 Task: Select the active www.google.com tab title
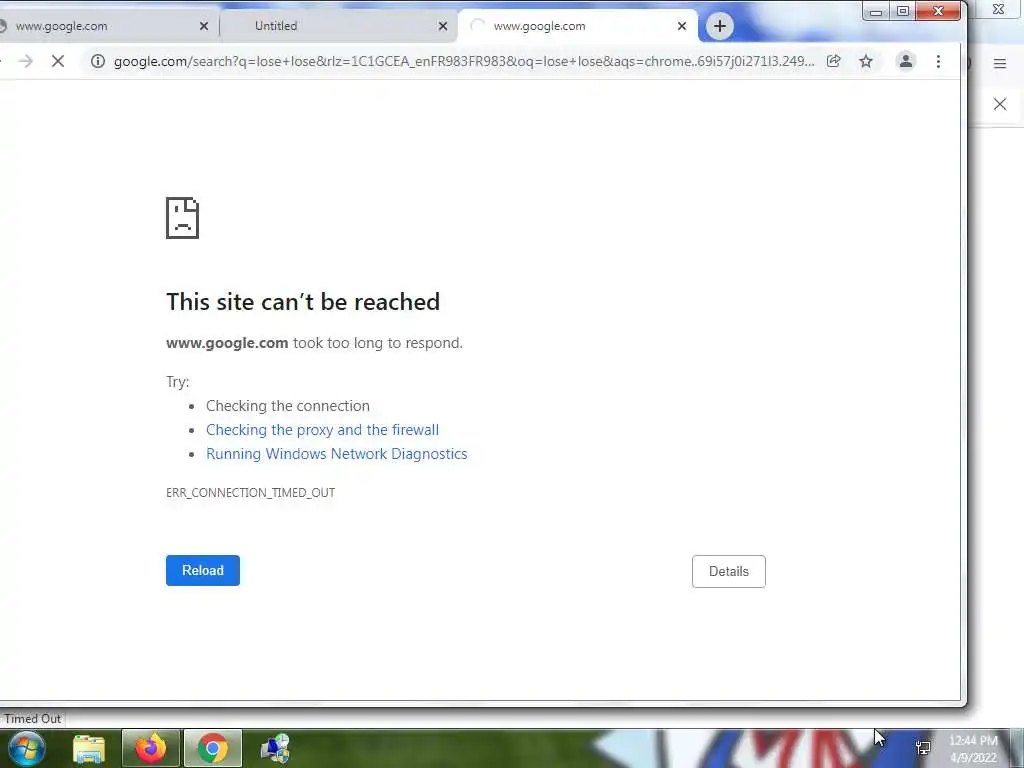coord(539,26)
